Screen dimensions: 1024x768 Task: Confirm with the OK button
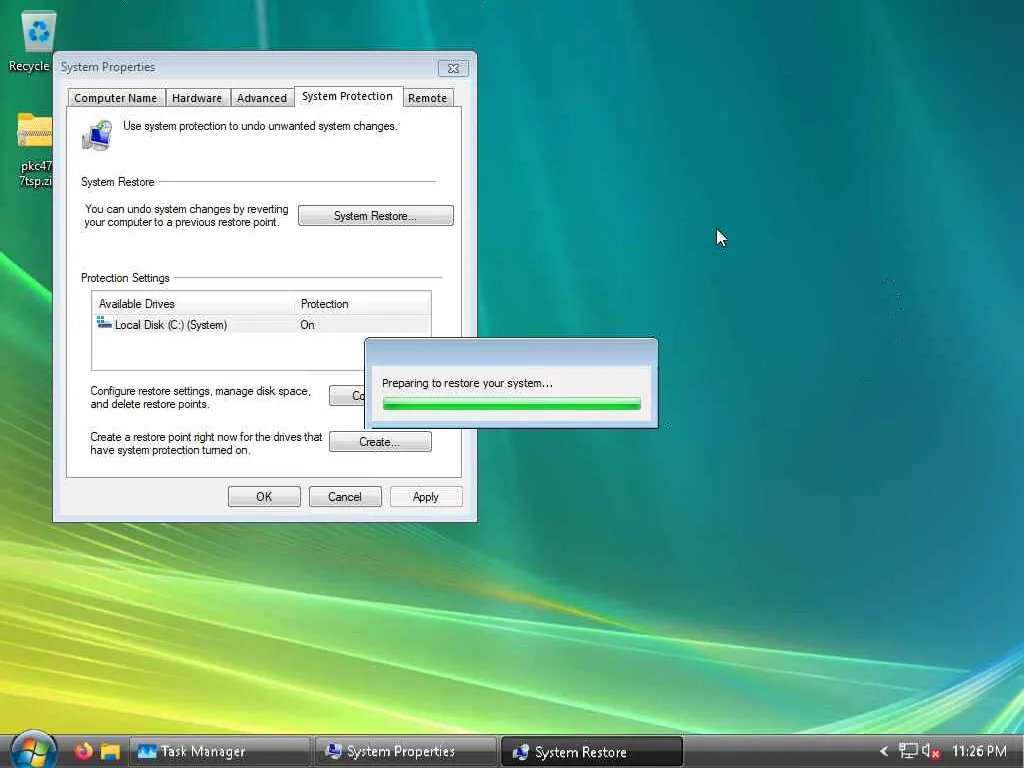click(x=264, y=497)
